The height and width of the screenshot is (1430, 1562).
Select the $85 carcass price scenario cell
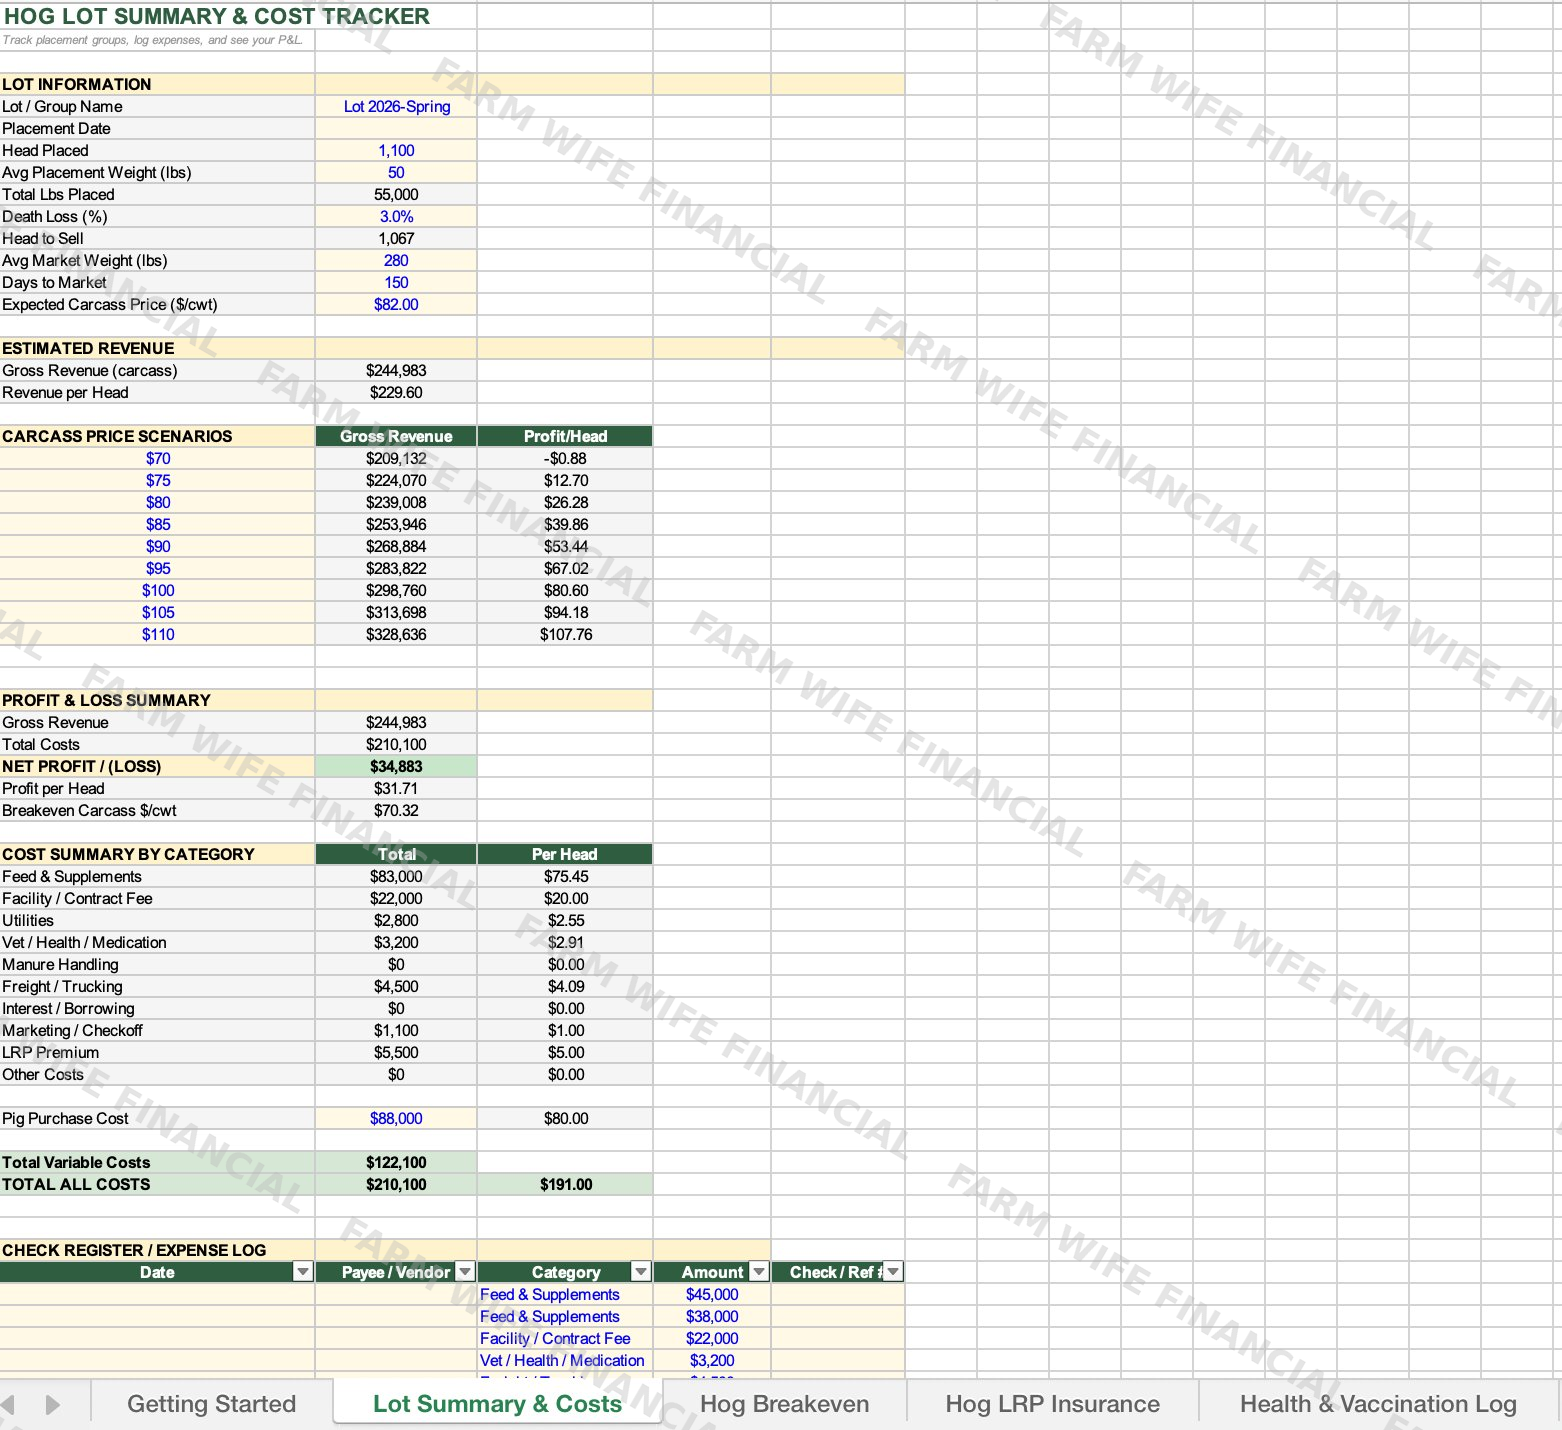158,525
